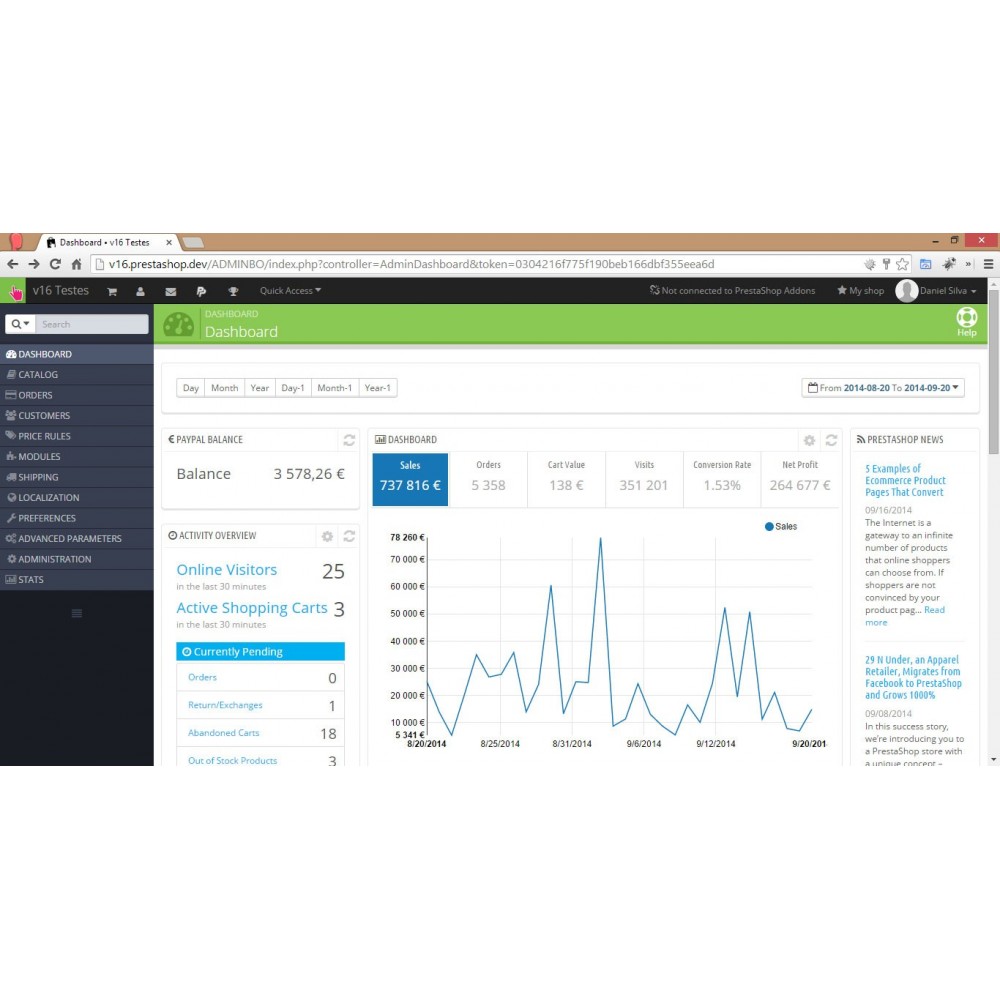
Task: Open the My shop link
Action: coord(861,291)
